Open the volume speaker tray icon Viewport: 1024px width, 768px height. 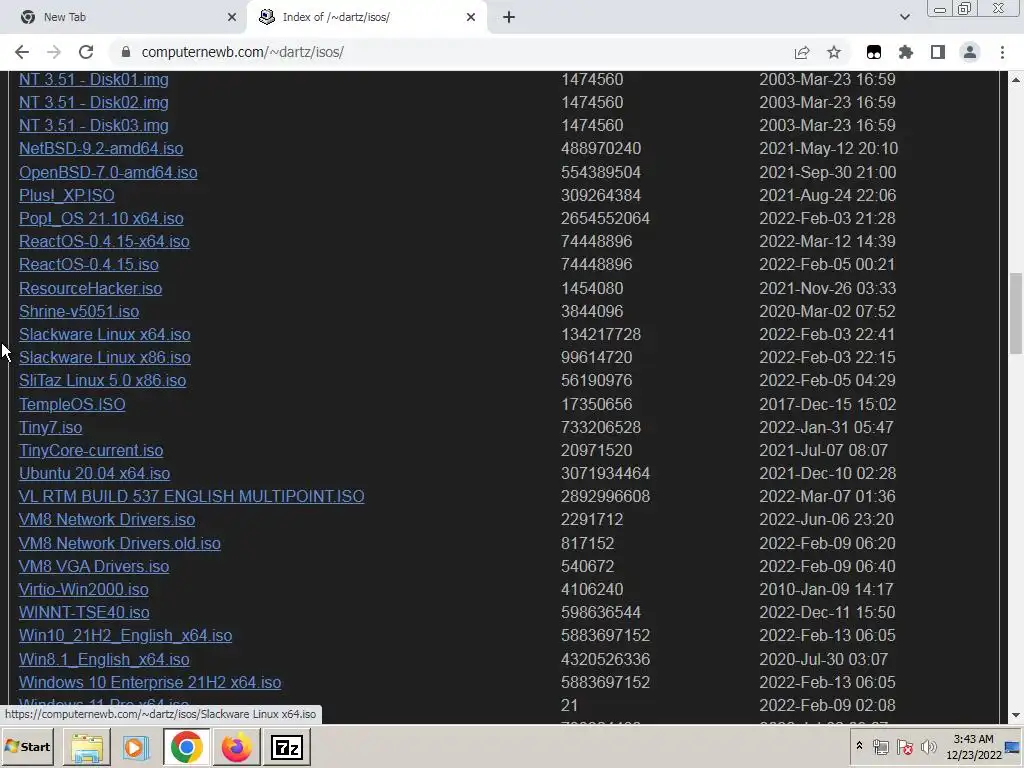pos(928,747)
